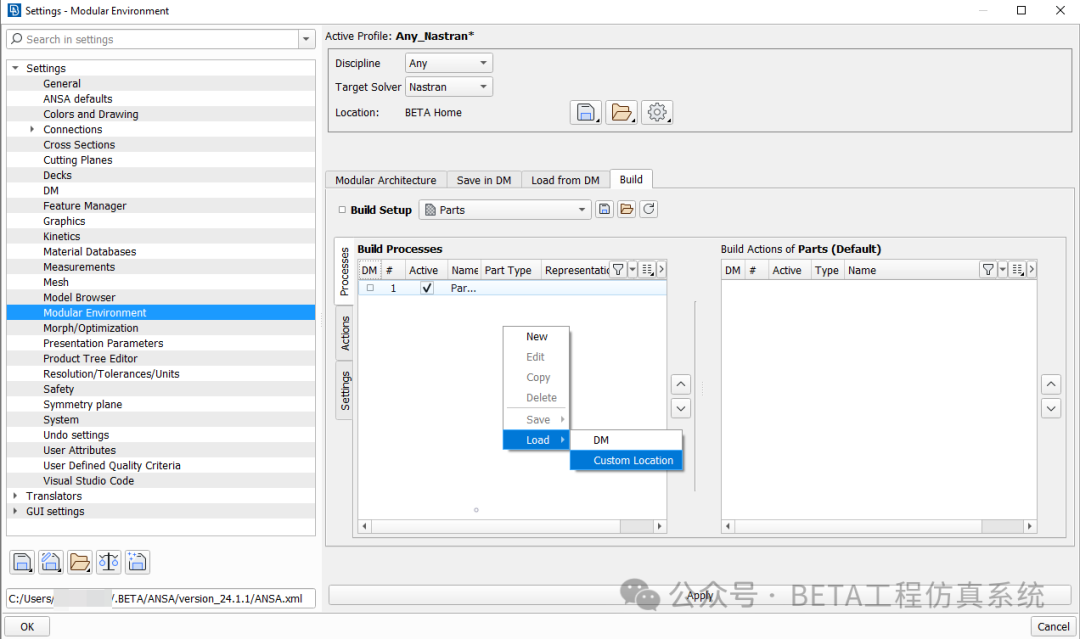Expand the Connections tree node

coord(32,129)
